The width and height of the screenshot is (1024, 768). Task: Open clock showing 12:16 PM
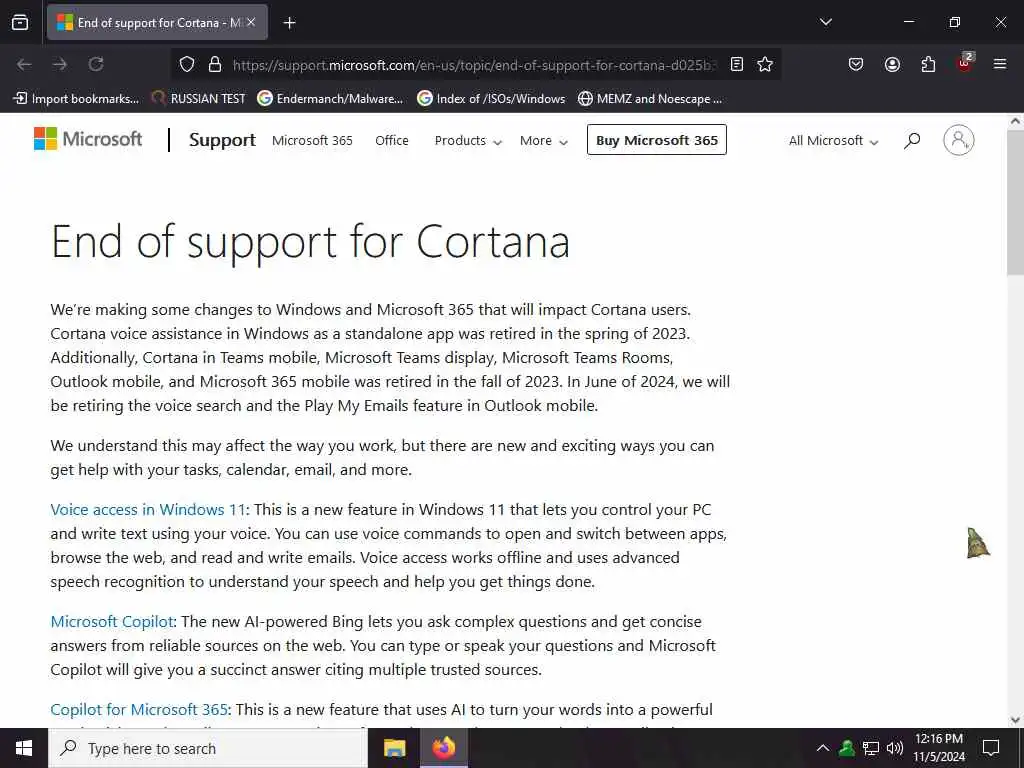pyautogui.click(x=938, y=748)
